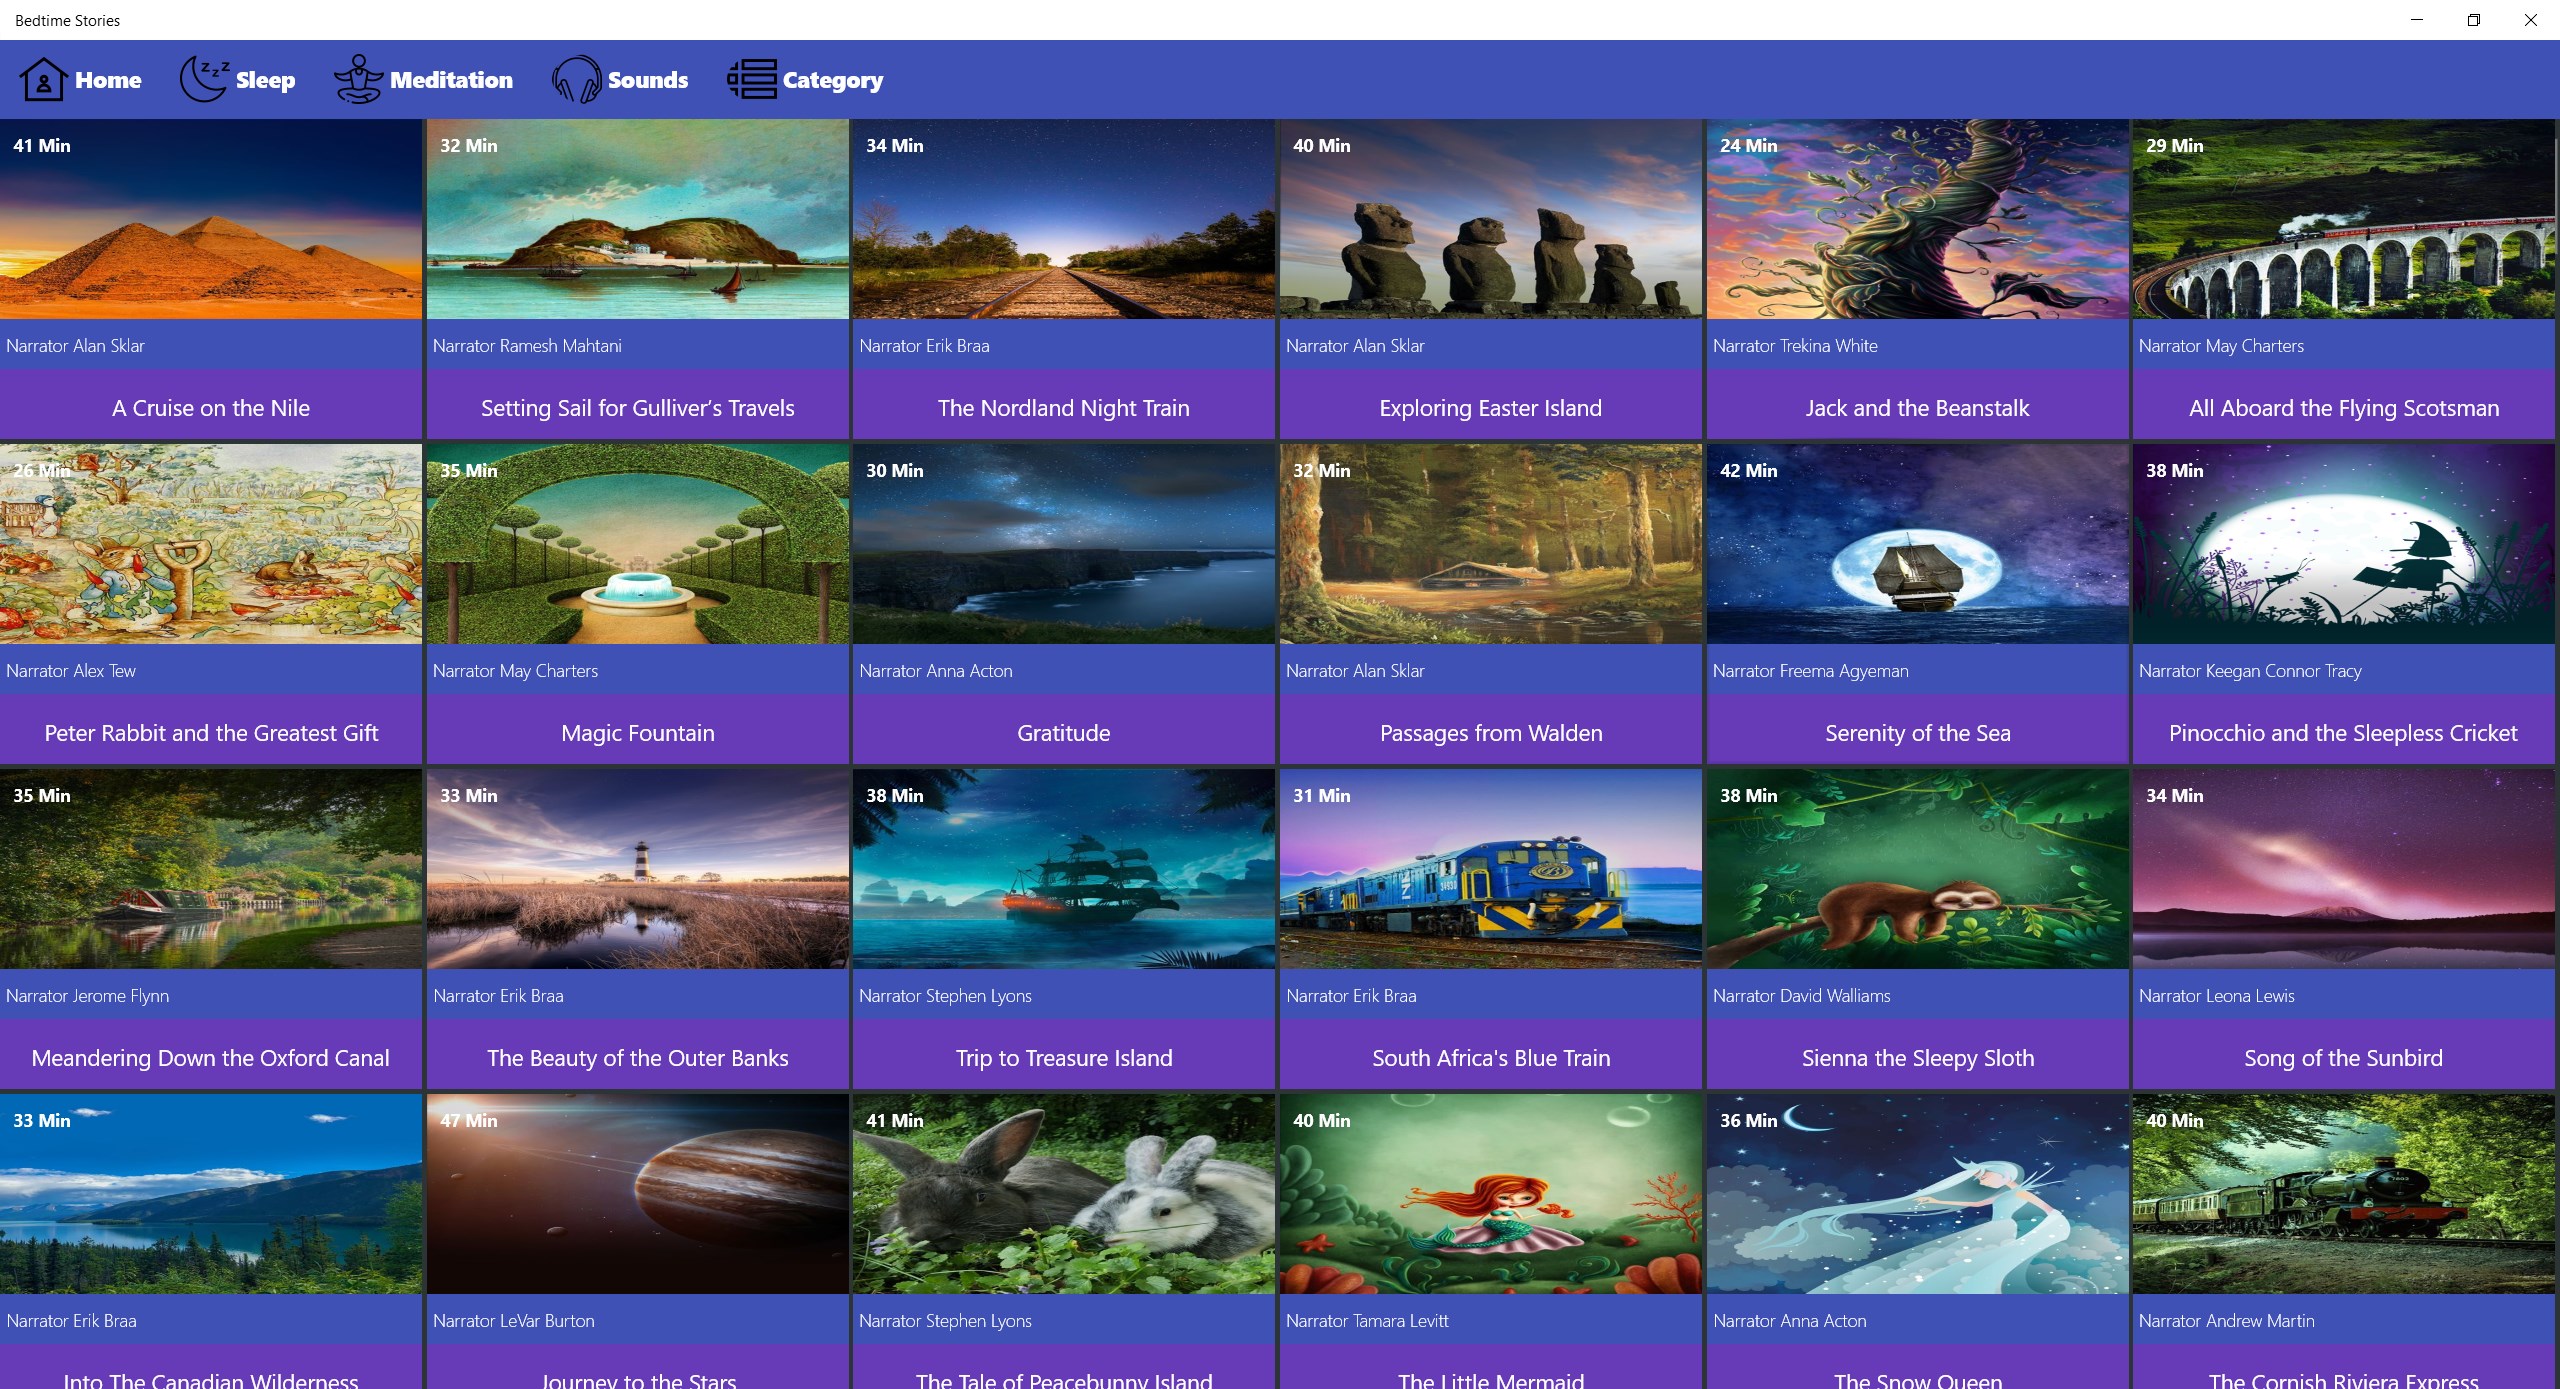The height and width of the screenshot is (1389, 2560).
Task: Click the Magic Fountain story title
Action: click(x=638, y=733)
